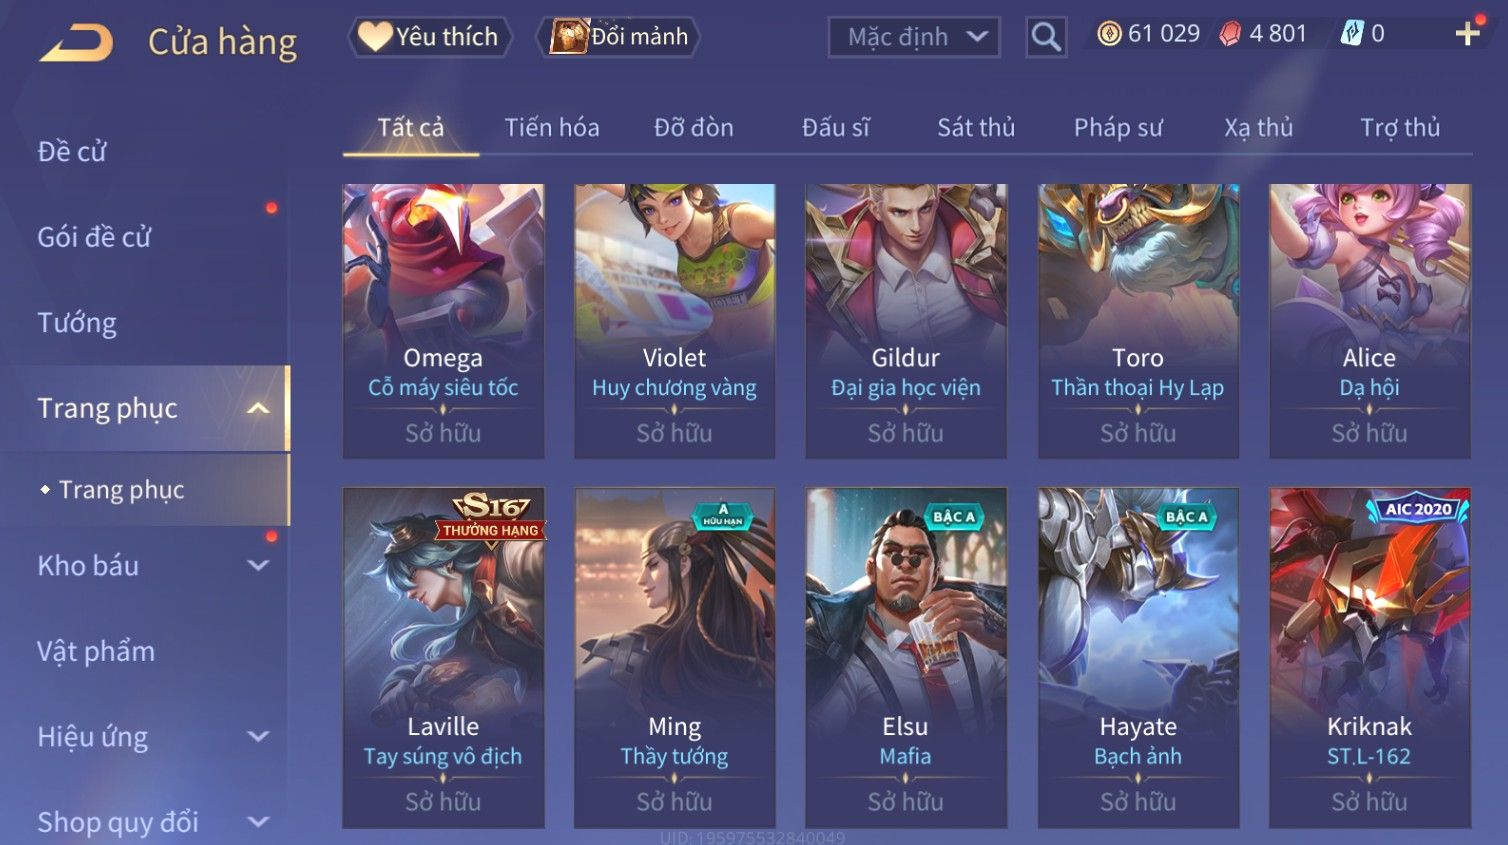Open the Tướng sidebar menu item

tap(77, 323)
